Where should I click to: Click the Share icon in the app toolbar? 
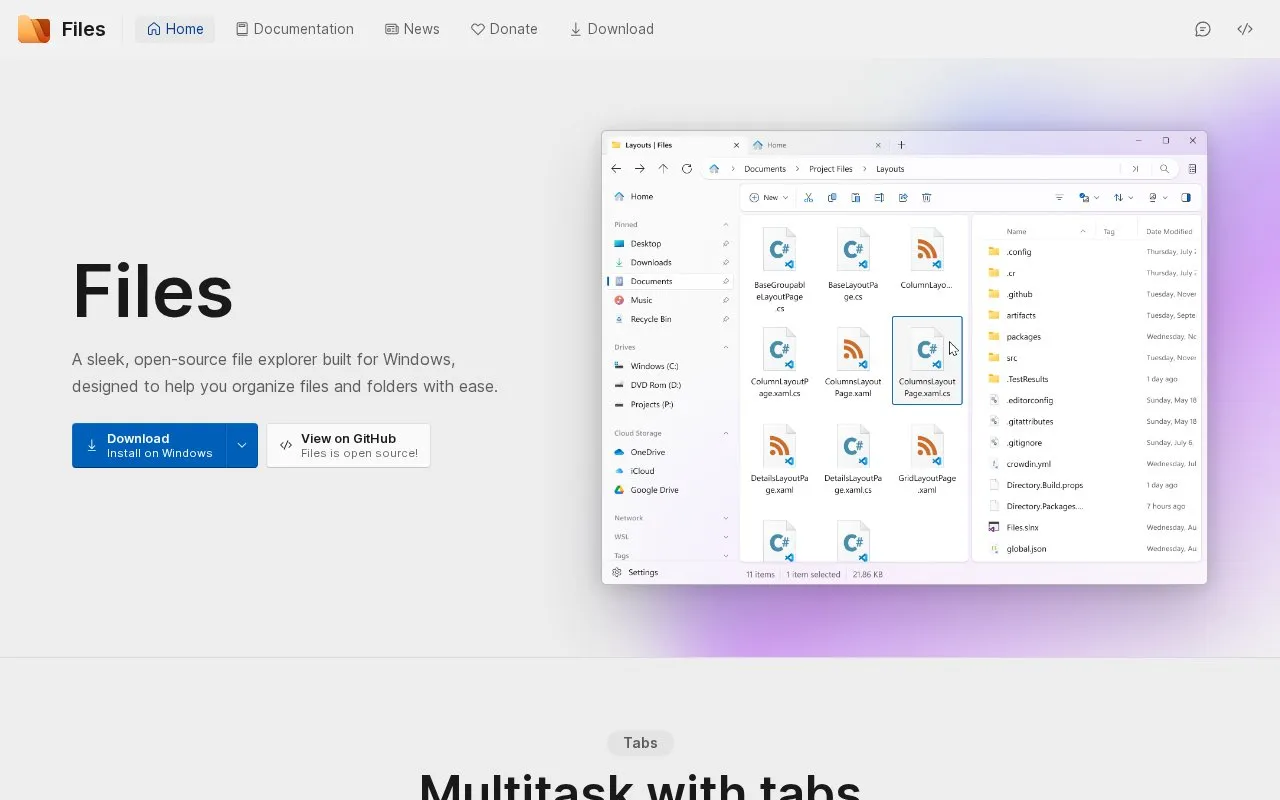(x=903, y=198)
